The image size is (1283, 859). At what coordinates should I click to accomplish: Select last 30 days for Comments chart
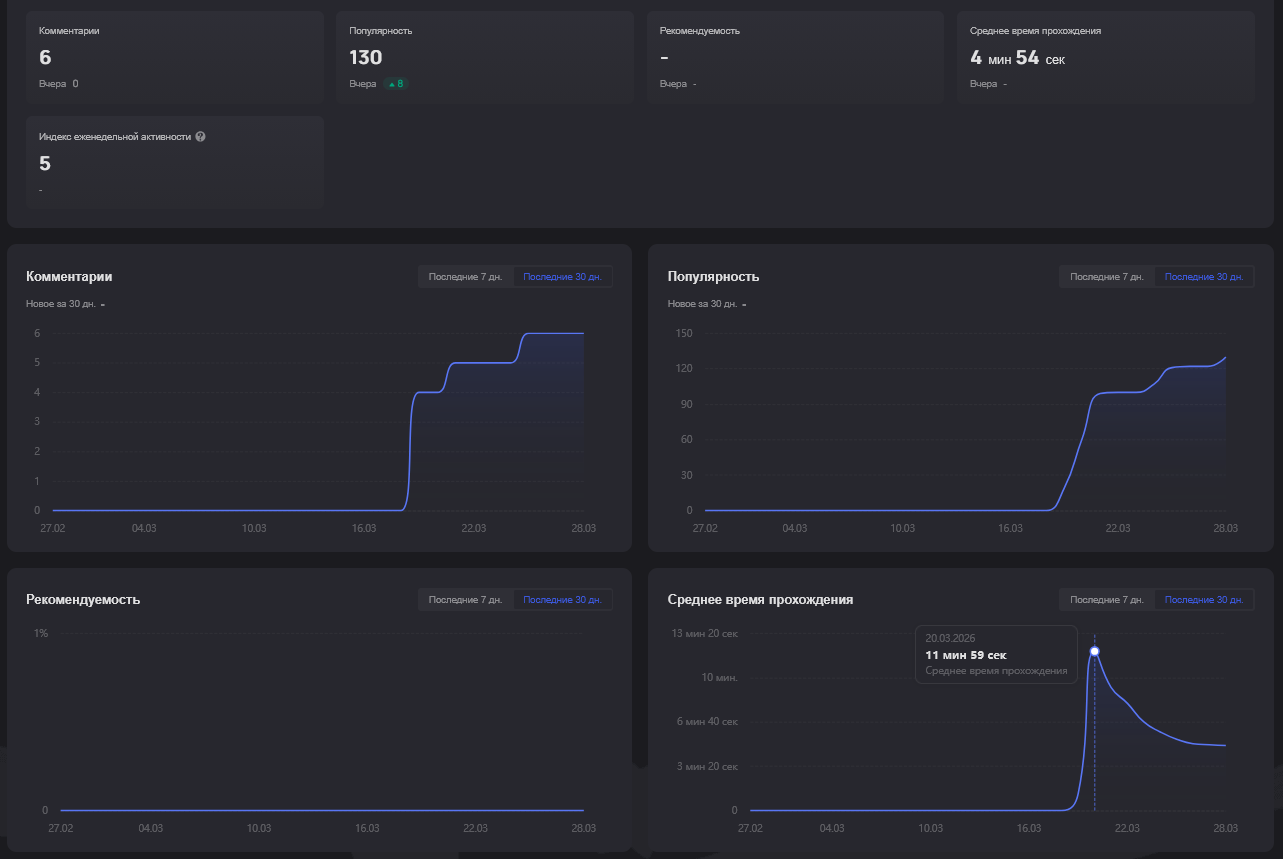(x=562, y=277)
